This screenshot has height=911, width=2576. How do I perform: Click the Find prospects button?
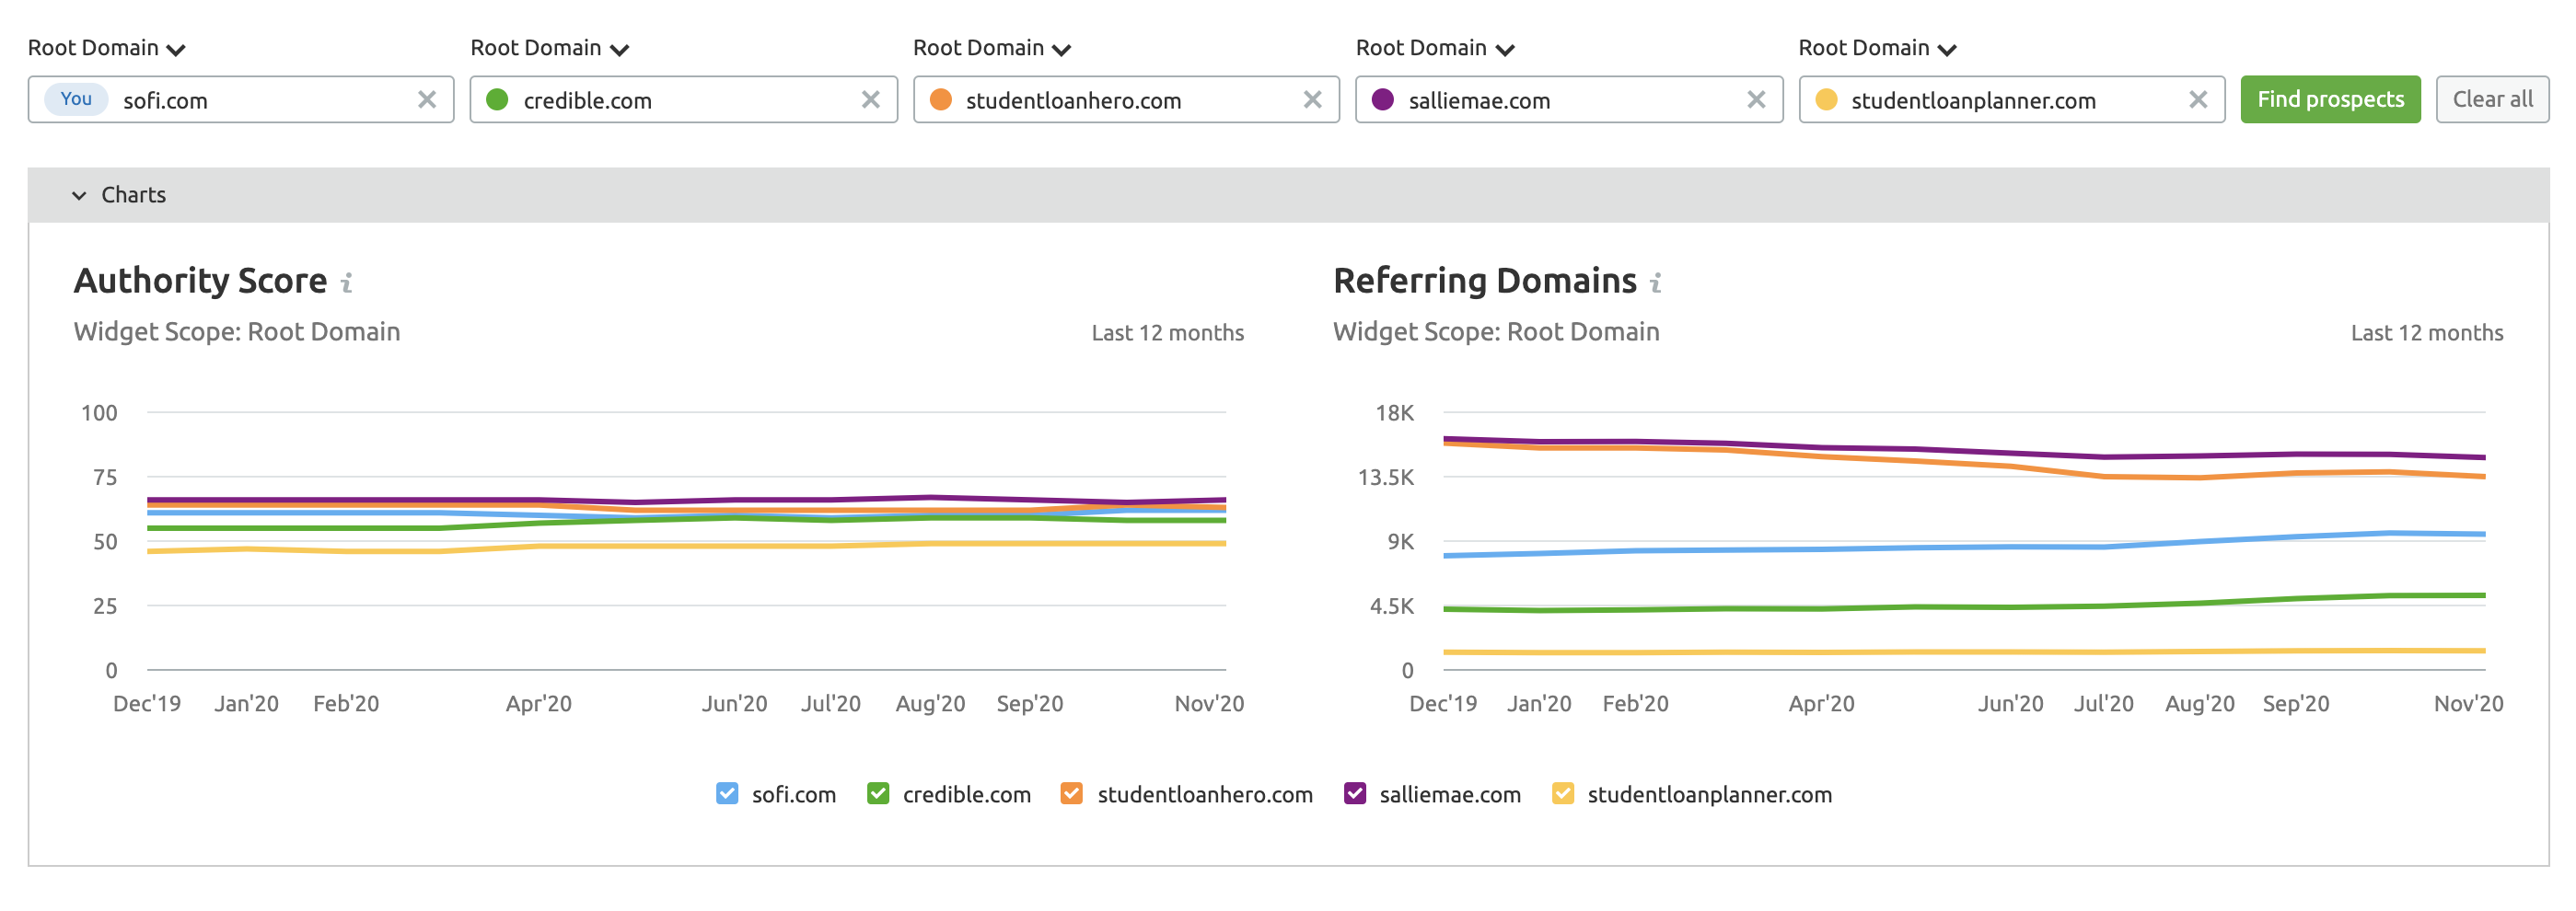point(2330,100)
